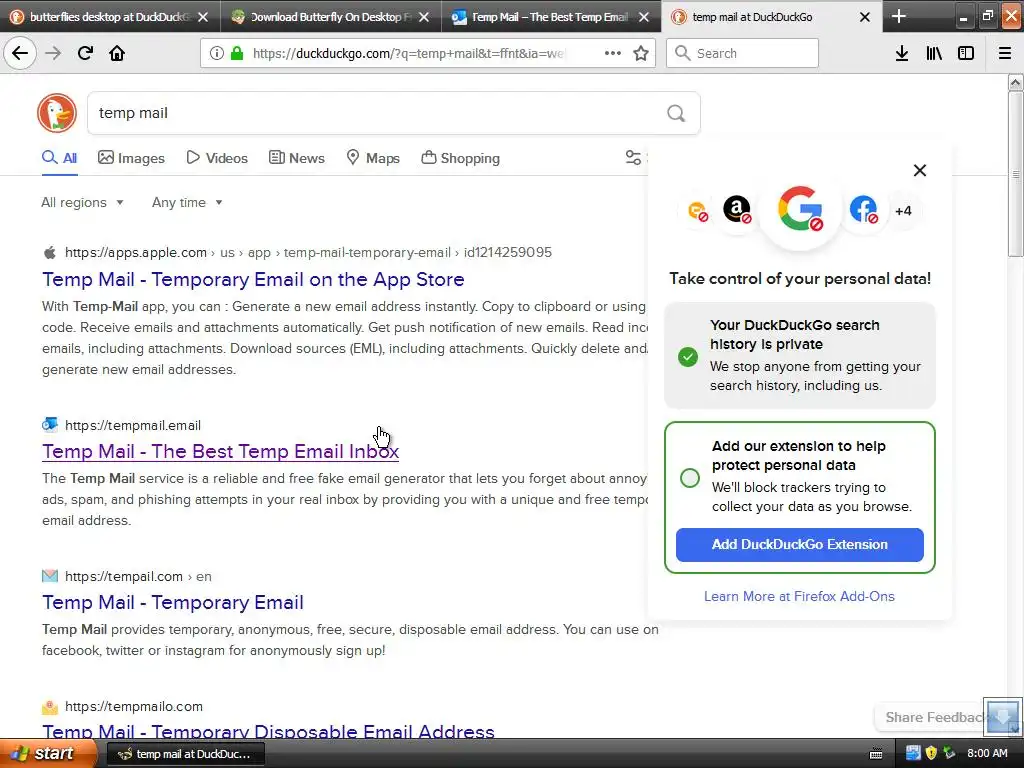Click the https://tempmailo.com URL text

tap(134, 706)
